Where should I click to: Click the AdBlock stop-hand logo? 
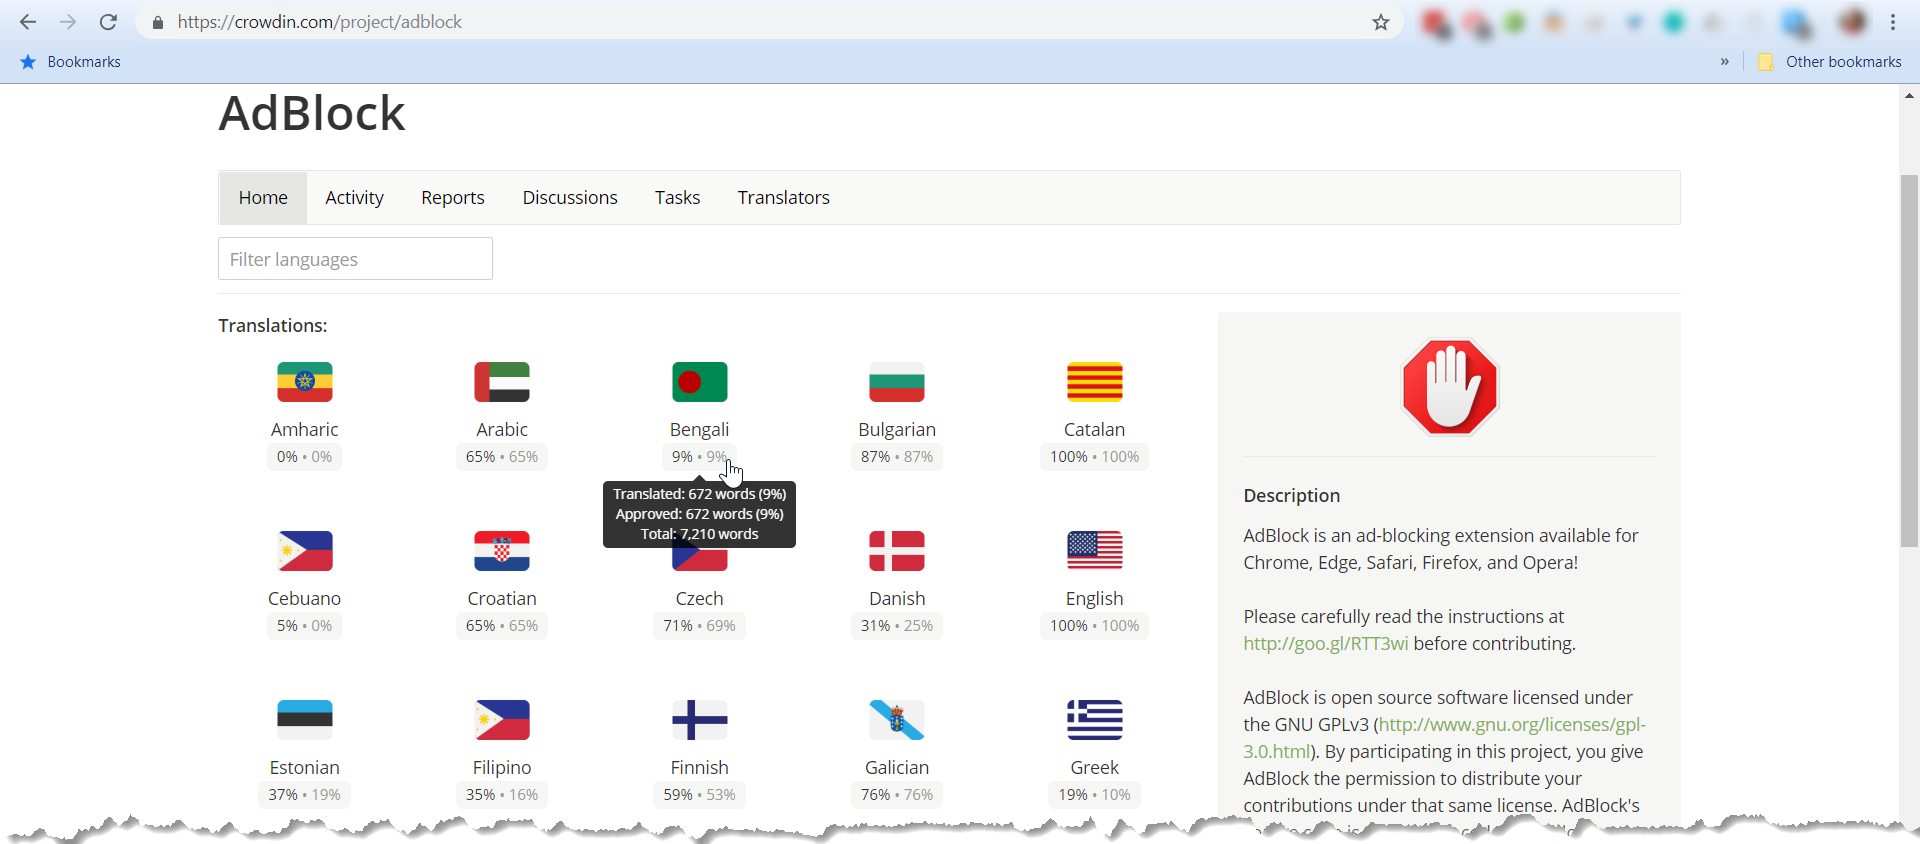pyautogui.click(x=1449, y=387)
